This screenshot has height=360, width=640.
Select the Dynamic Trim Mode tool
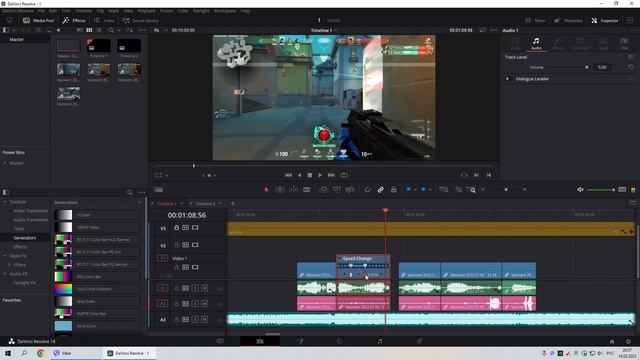pyautogui.click(x=293, y=189)
